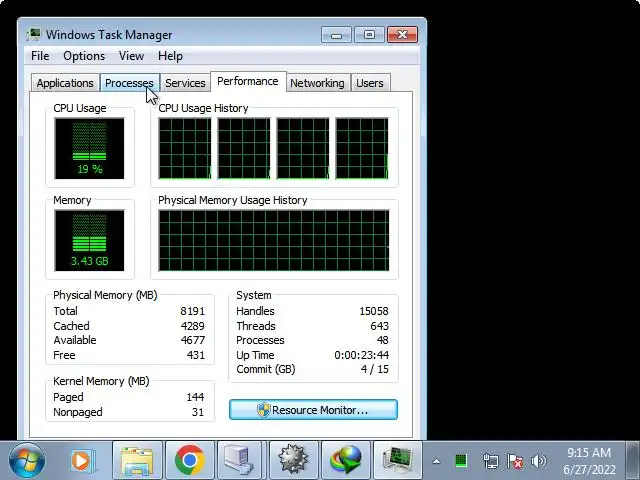Image resolution: width=640 pixels, height=480 pixels.
Task: Switch to the Services tab
Action: pyautogui.click(x=185, y=83)
